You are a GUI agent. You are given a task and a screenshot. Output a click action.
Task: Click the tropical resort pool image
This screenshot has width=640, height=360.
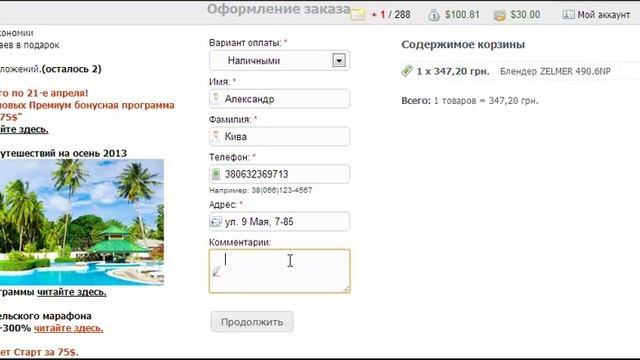point(82,222)
